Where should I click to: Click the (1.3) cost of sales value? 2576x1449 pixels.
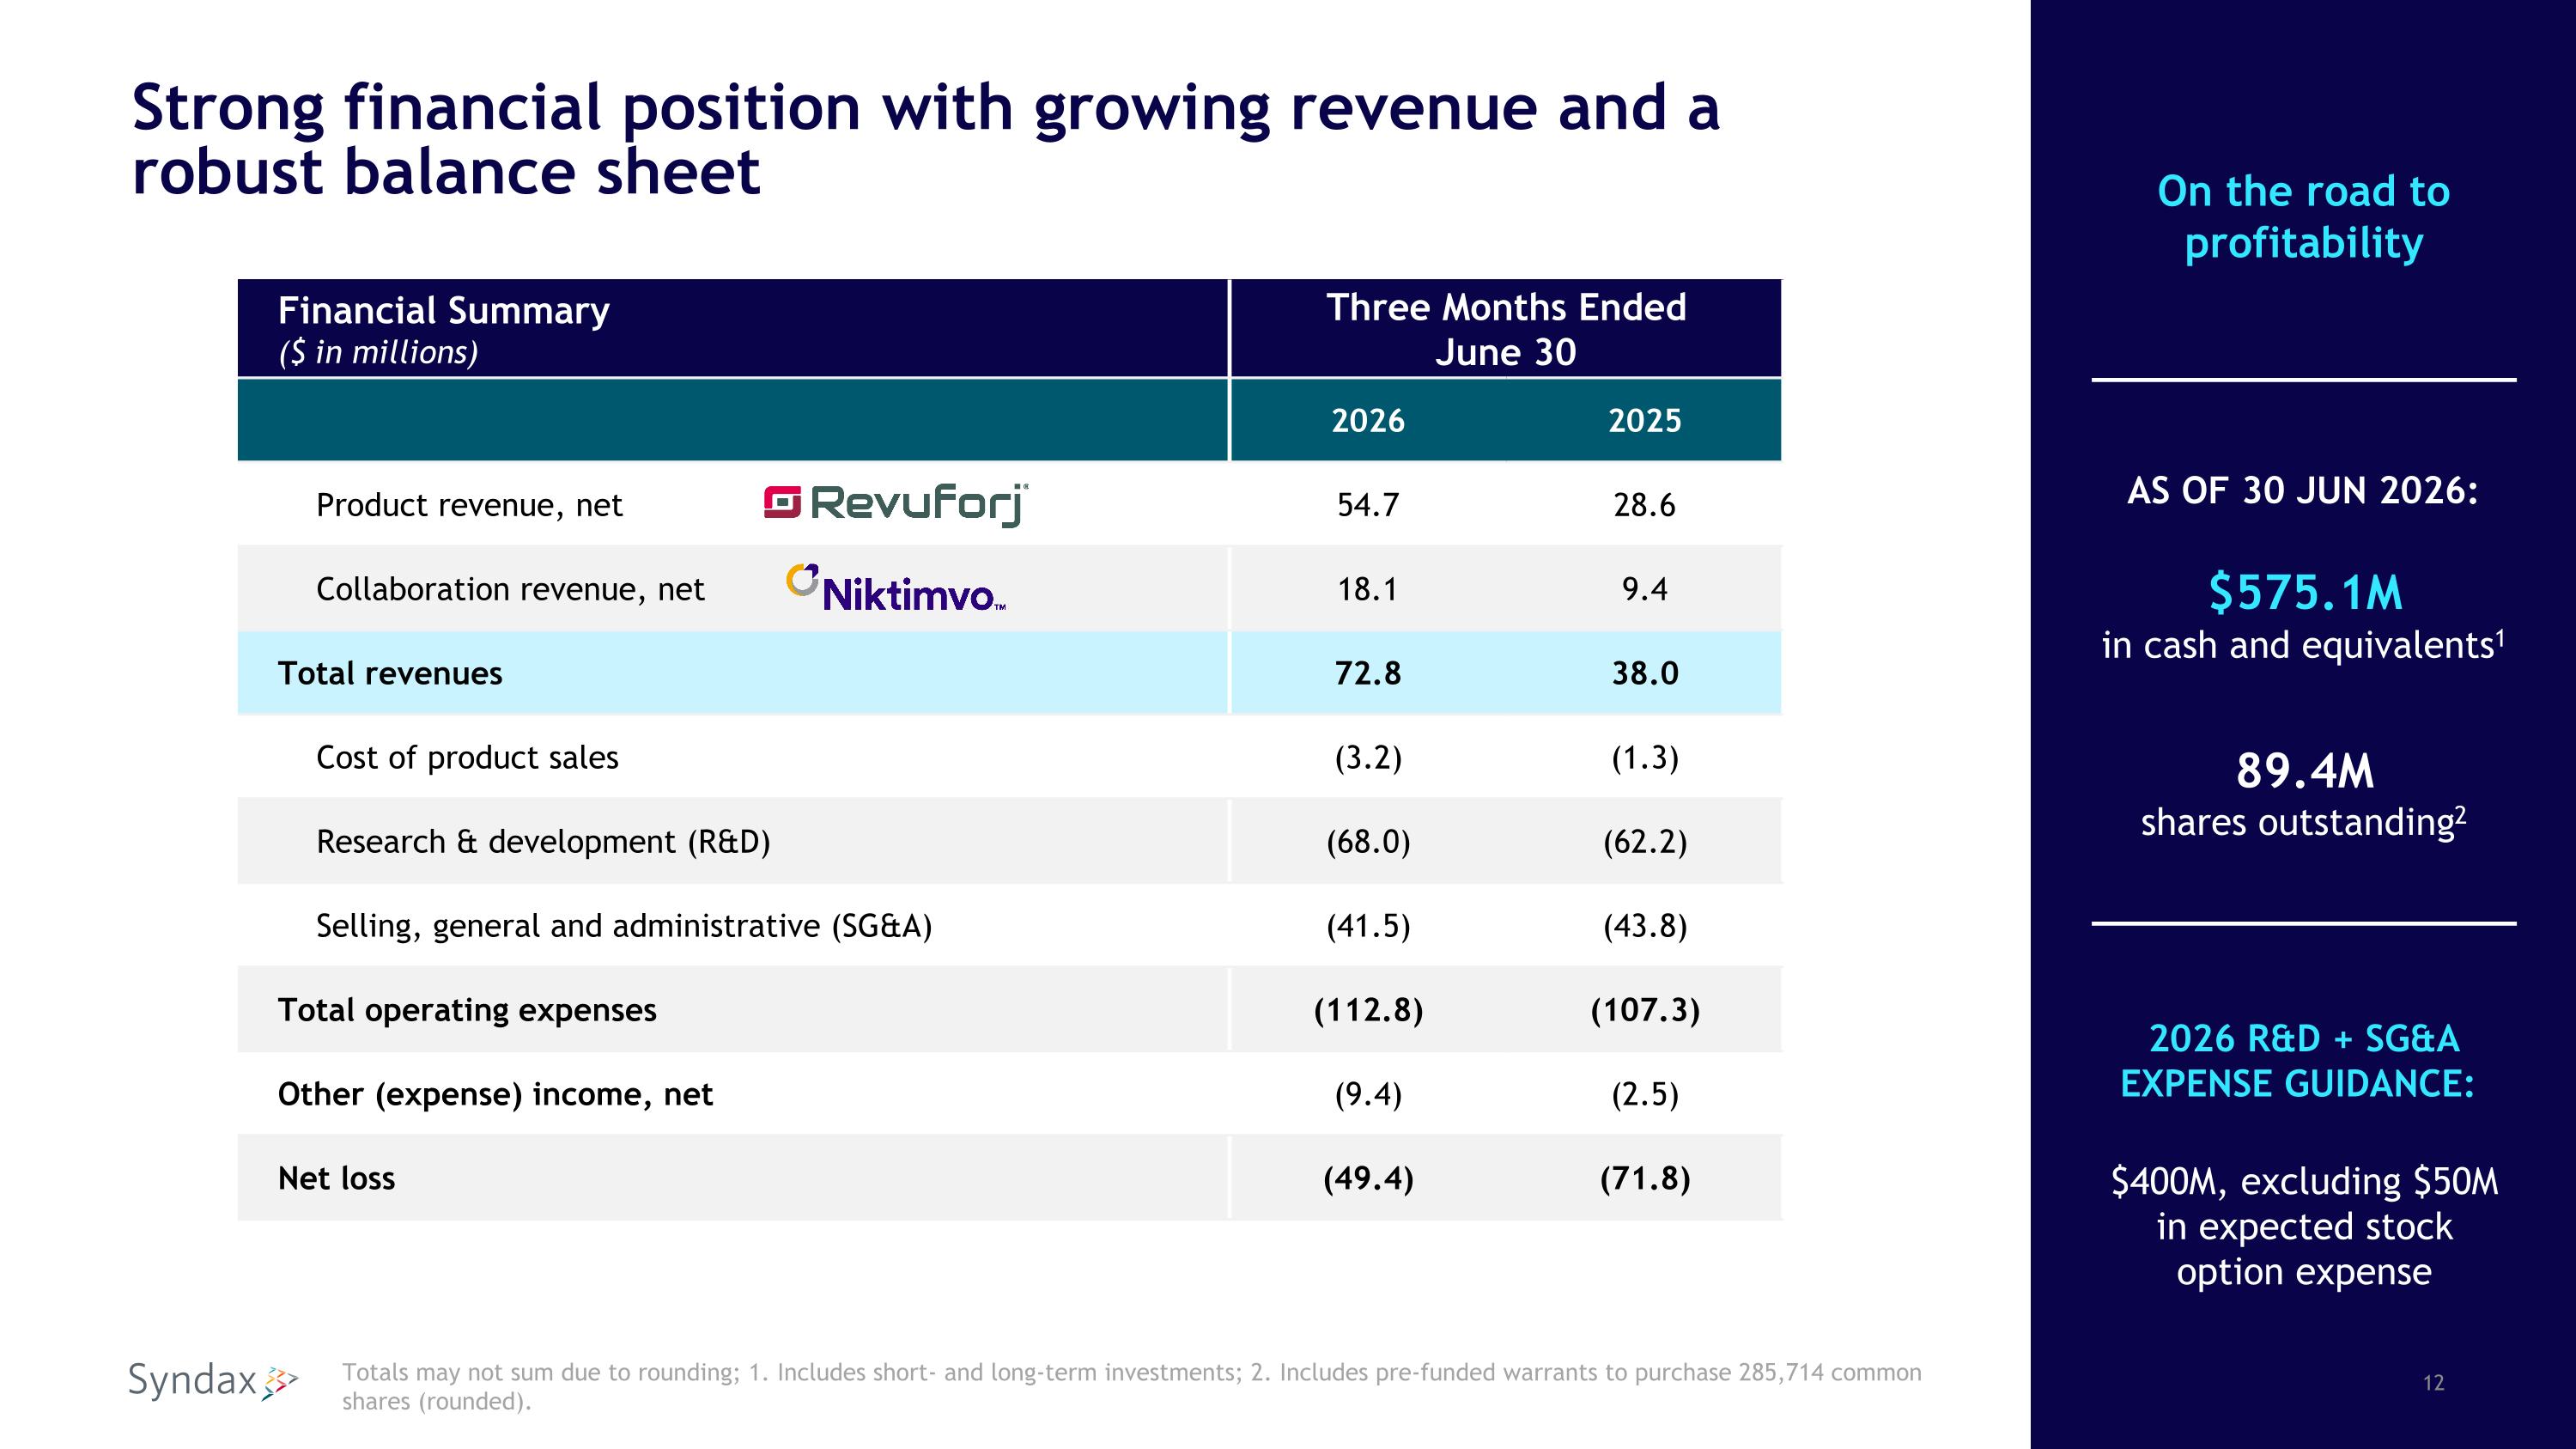[1645, 758]
